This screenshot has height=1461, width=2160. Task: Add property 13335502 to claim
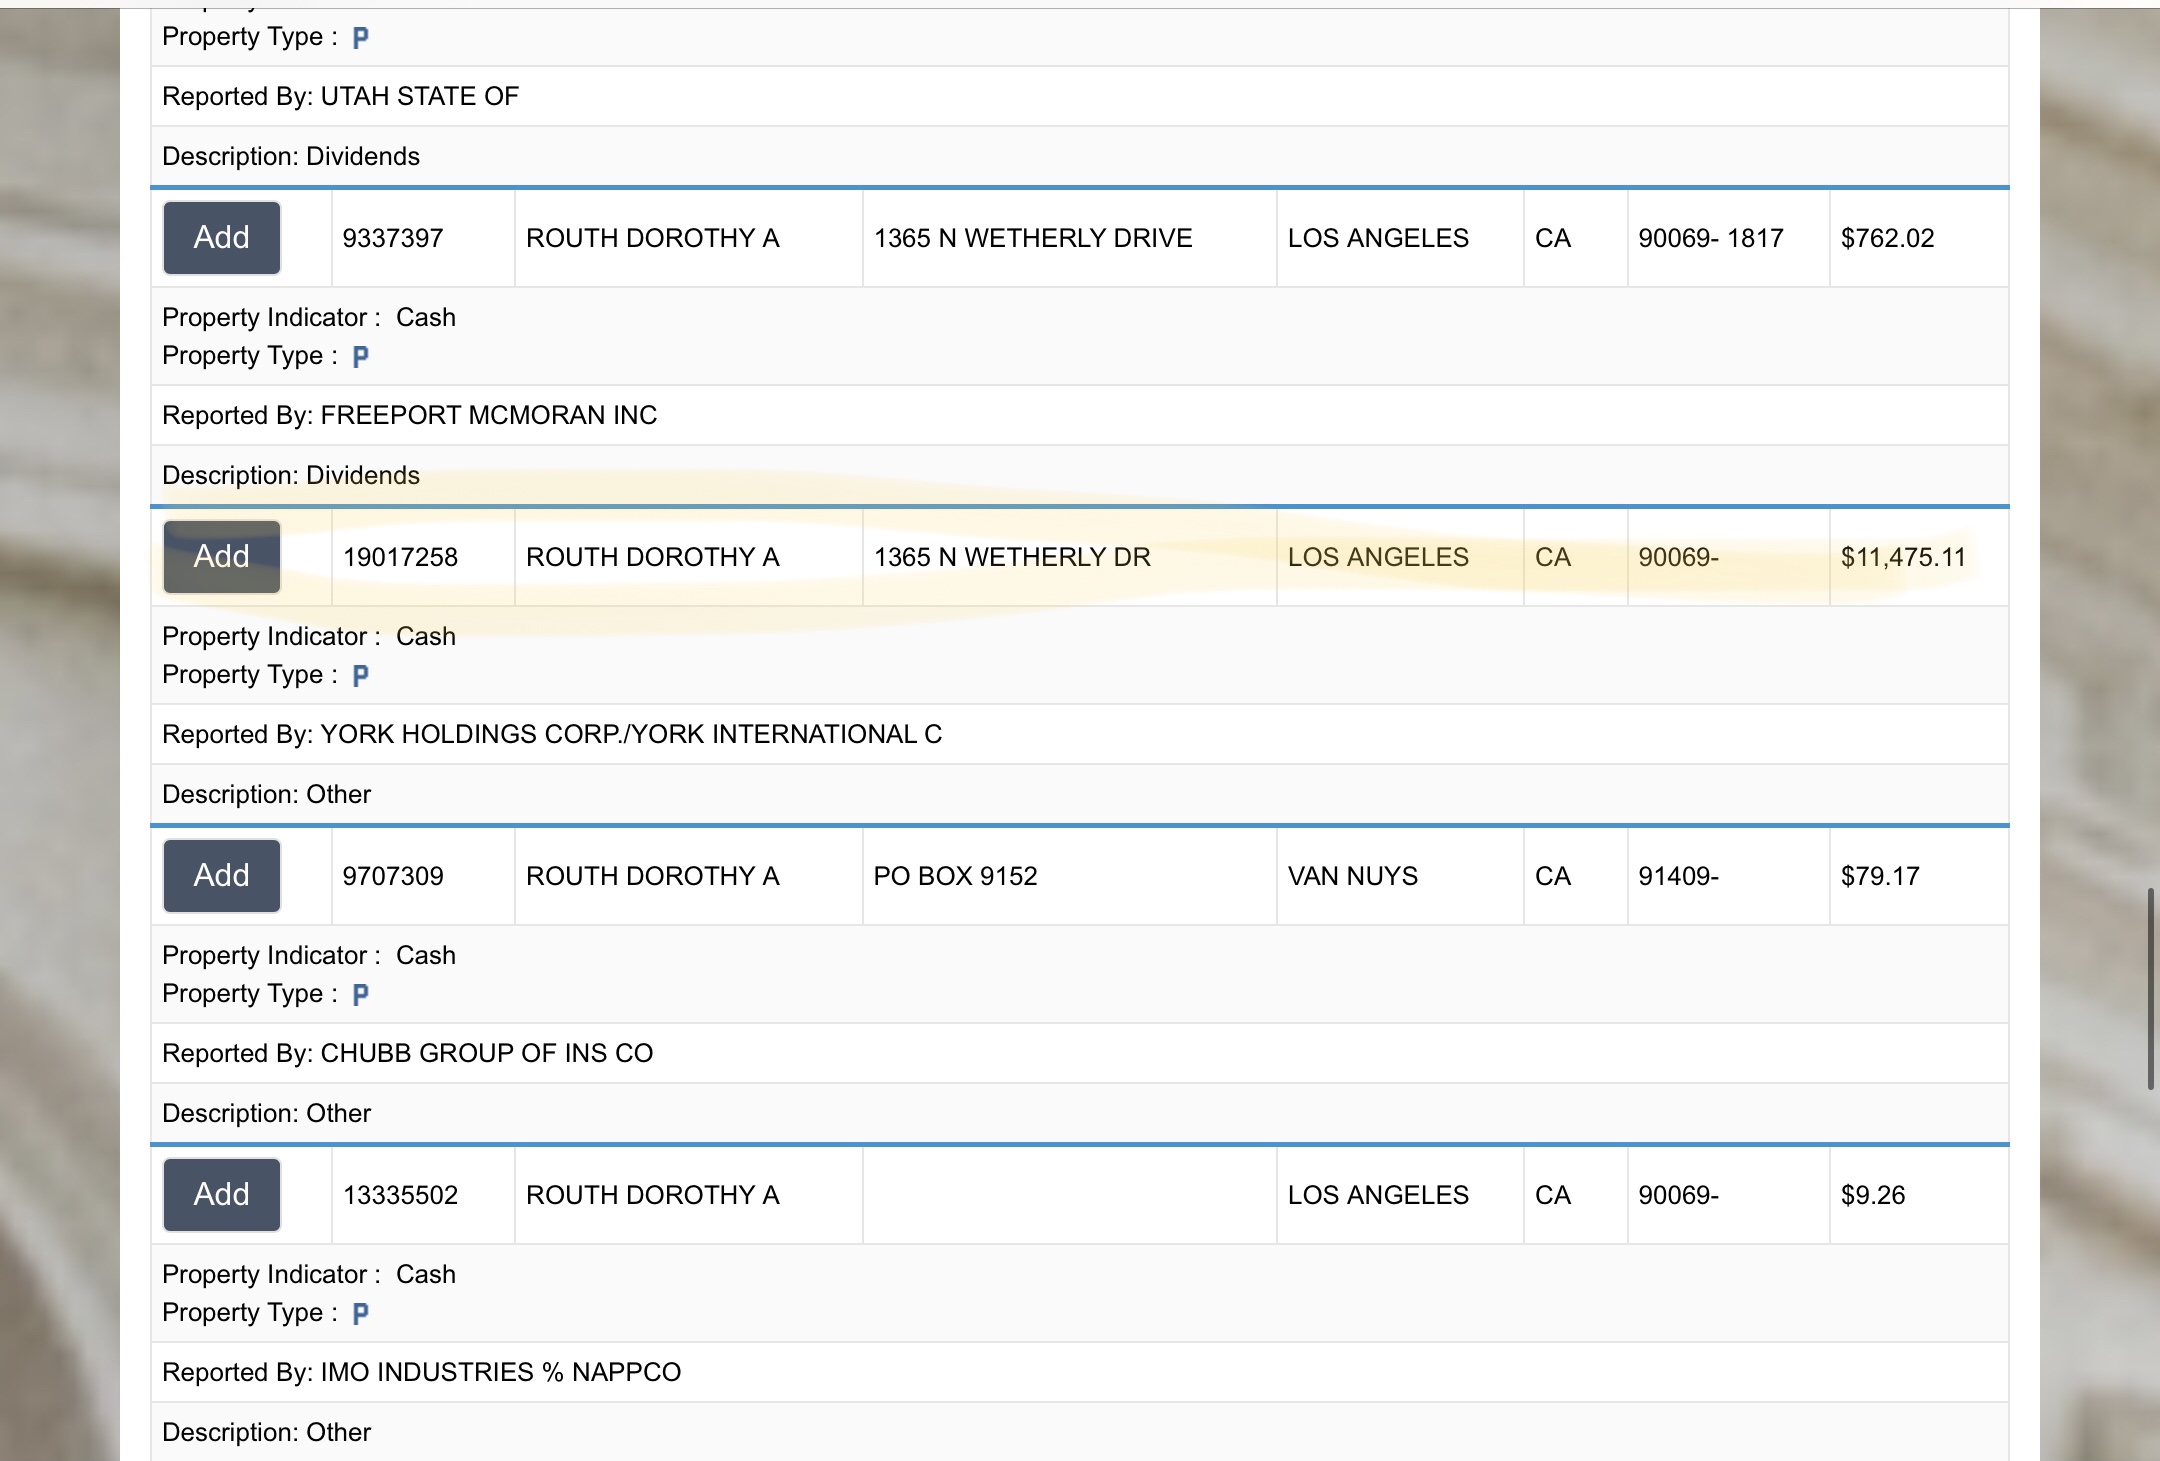click(221, 1195)
